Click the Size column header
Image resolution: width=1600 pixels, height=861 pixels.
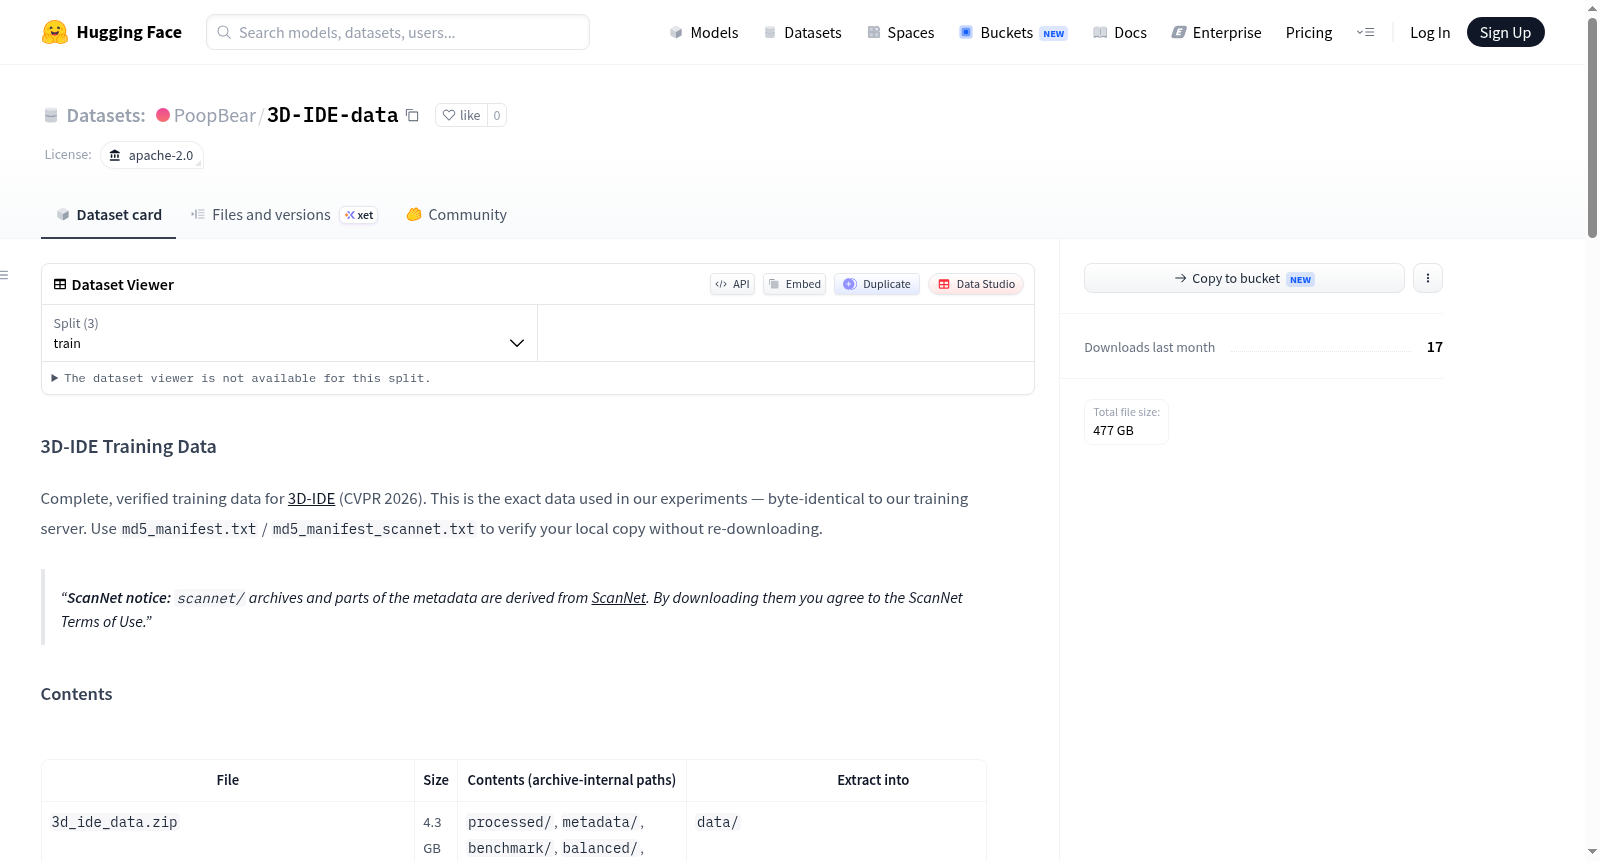(x=436, y=780)
